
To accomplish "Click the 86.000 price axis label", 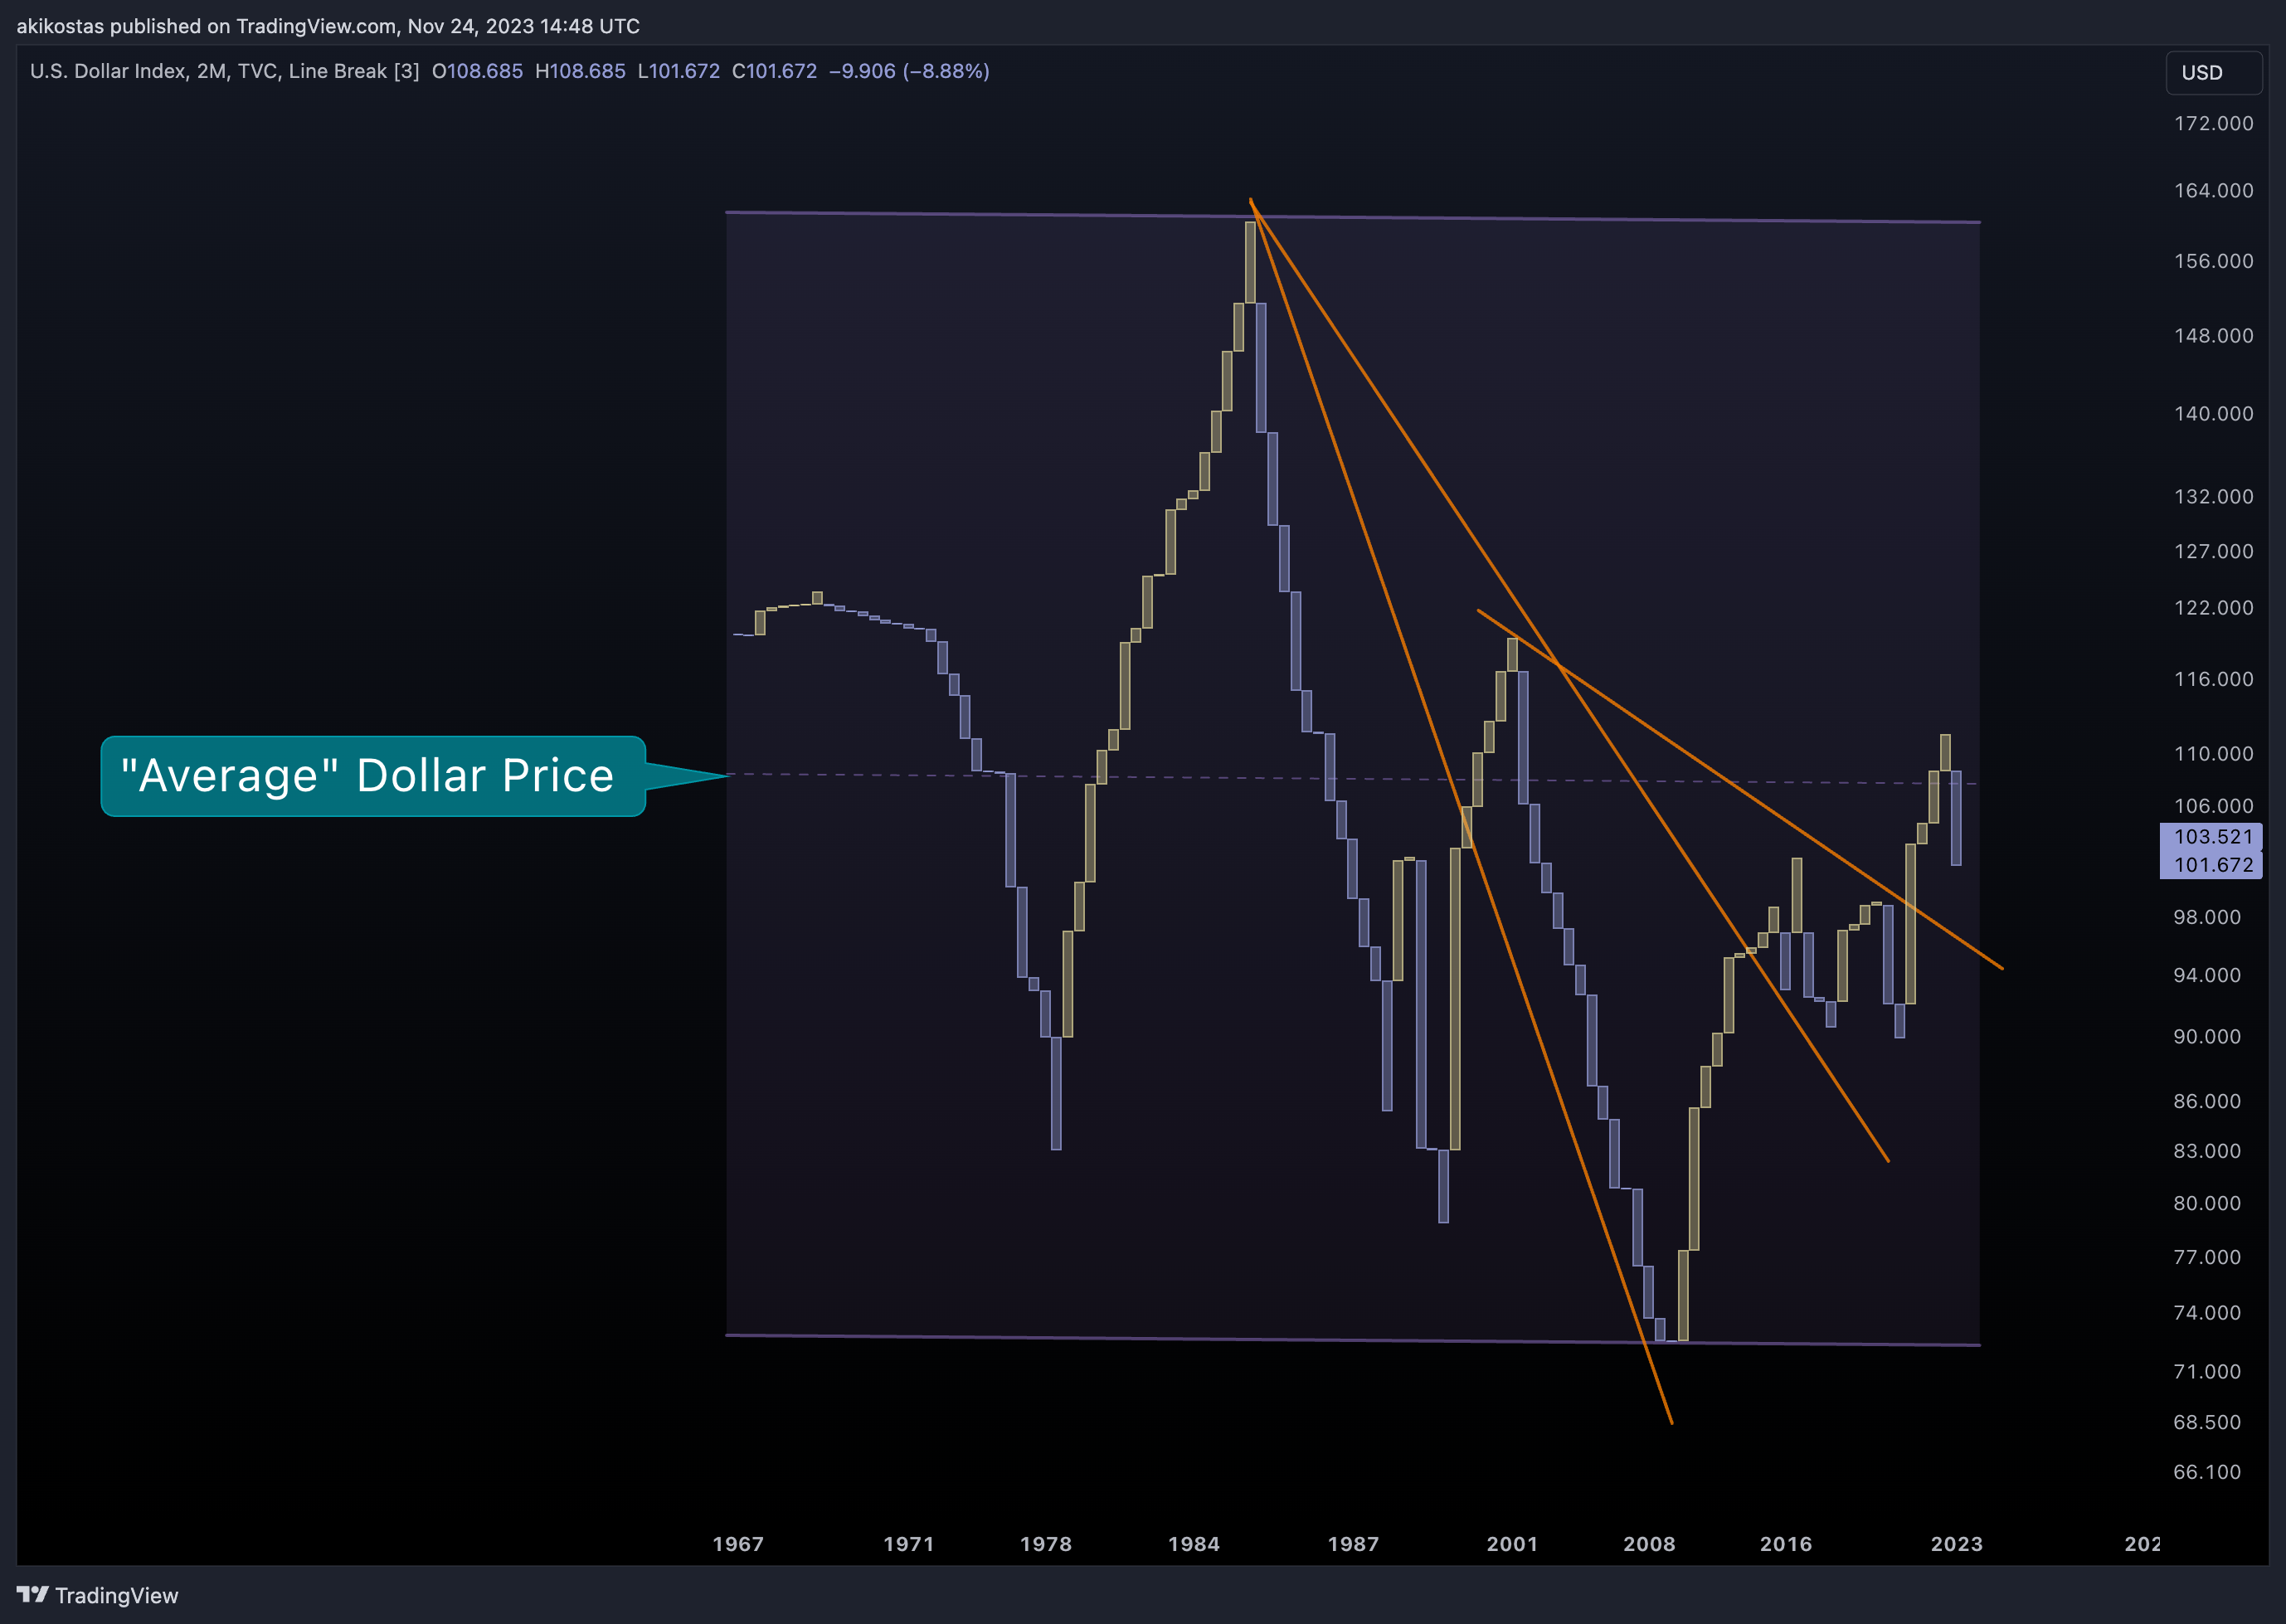I will coord(2207,1101).
